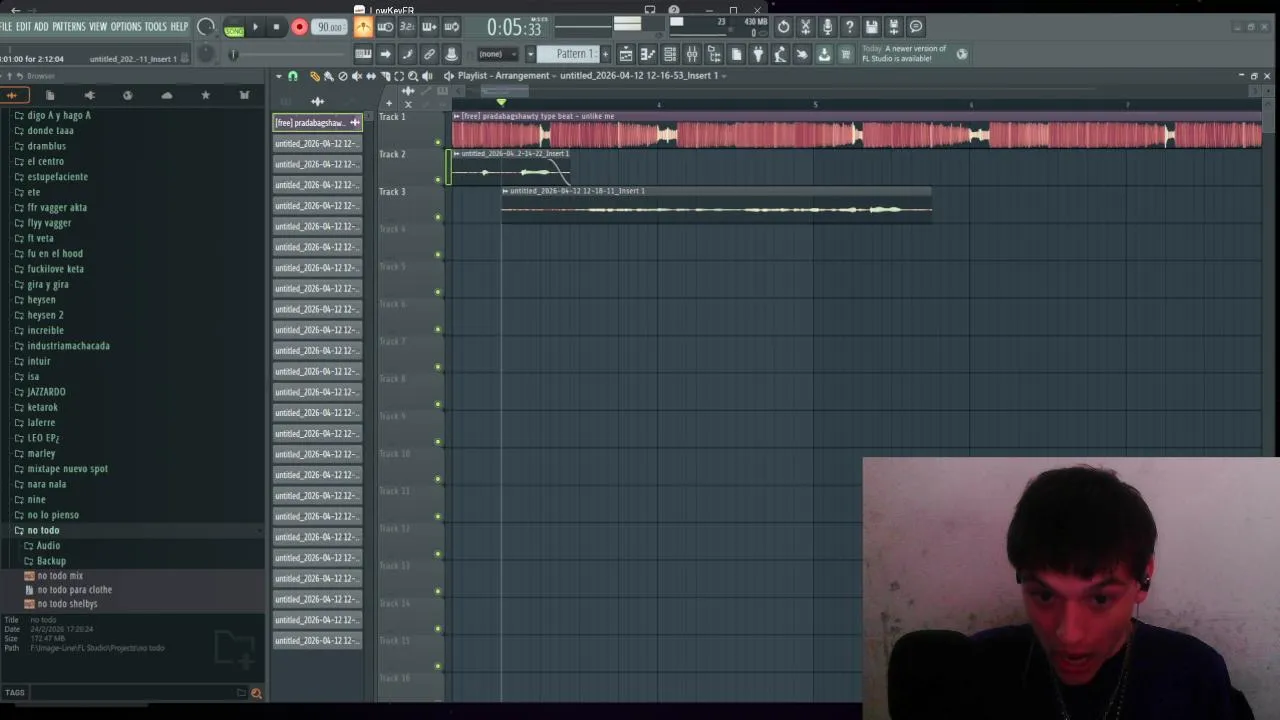Select the Pencil draw tool in Playlist
1280x720 pixels.
click(x=314, y=76)
